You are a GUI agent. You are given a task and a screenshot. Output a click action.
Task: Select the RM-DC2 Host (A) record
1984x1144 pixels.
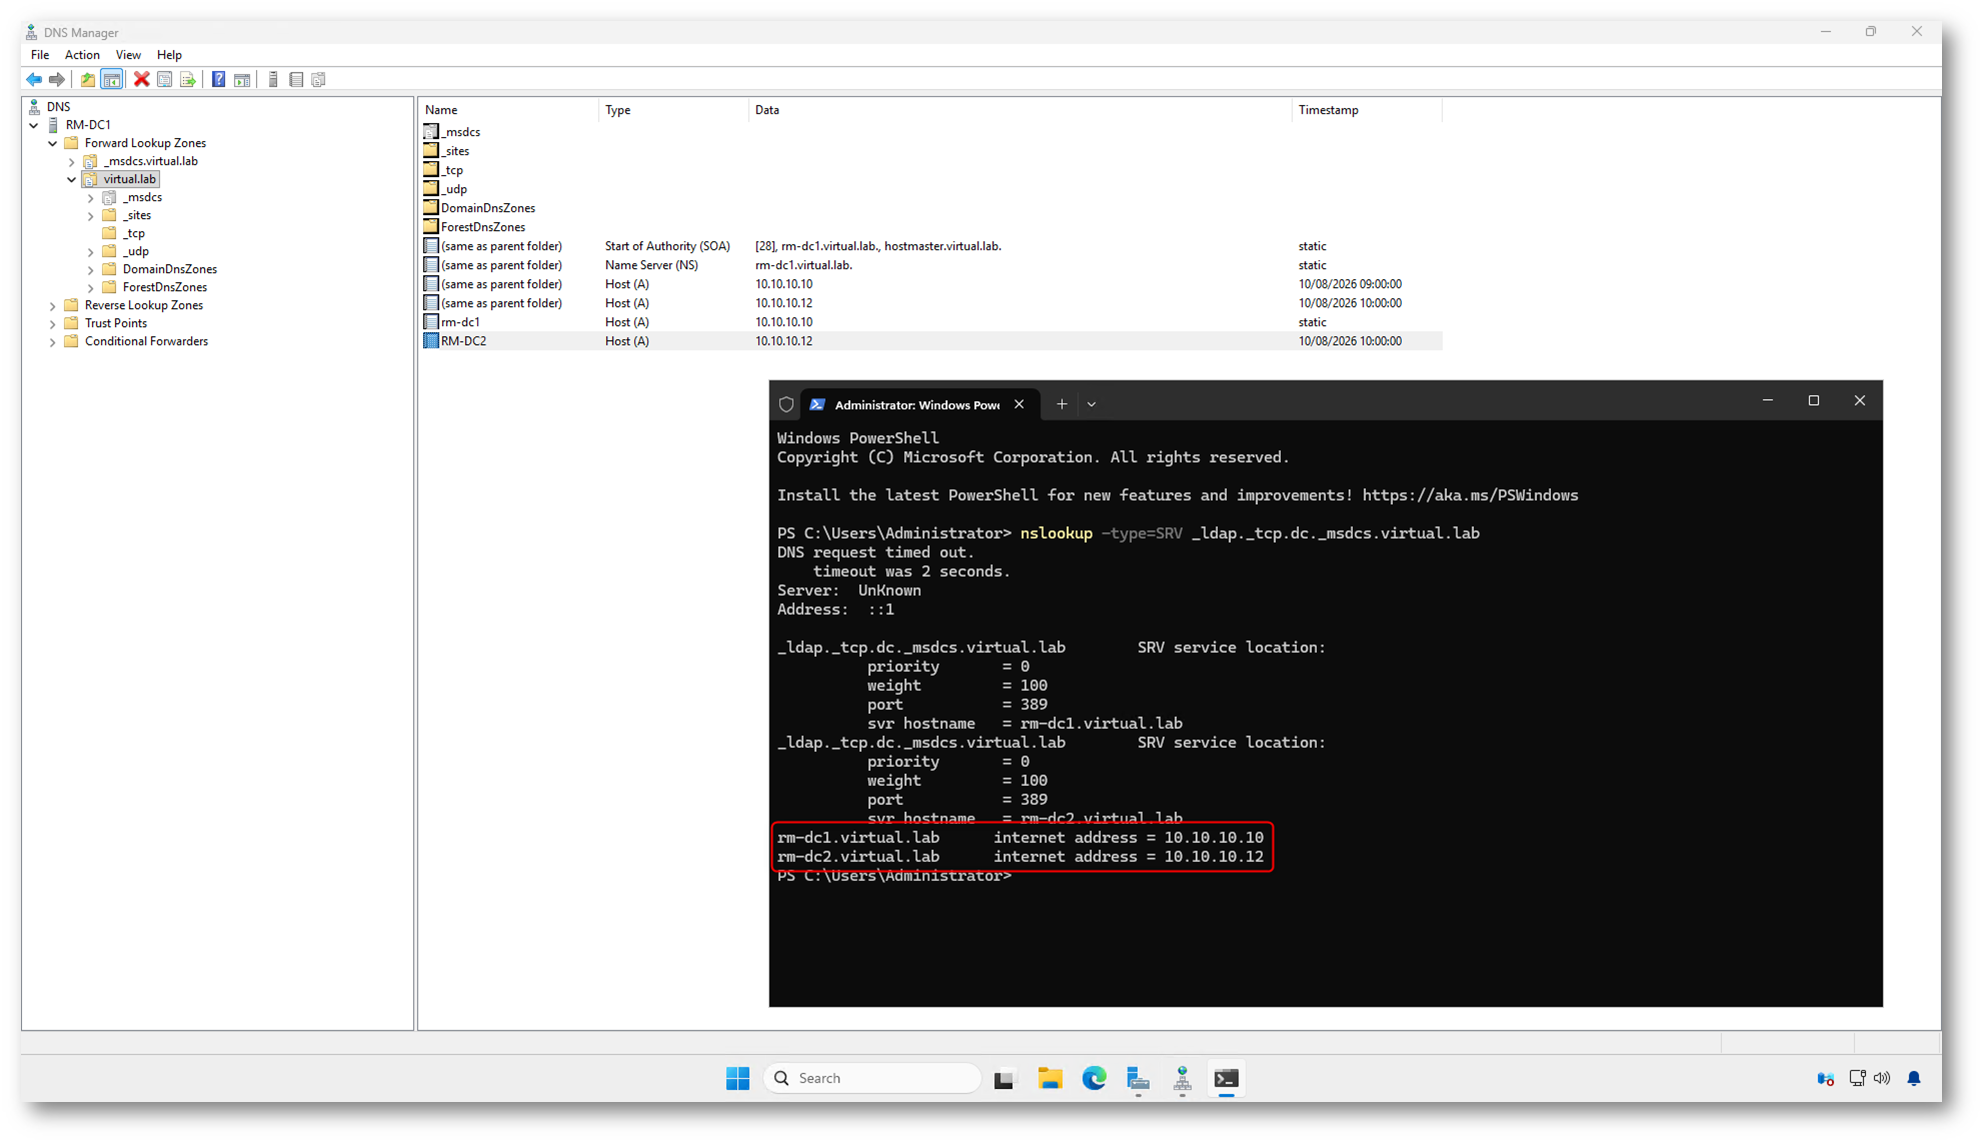(x=931, y=341)
